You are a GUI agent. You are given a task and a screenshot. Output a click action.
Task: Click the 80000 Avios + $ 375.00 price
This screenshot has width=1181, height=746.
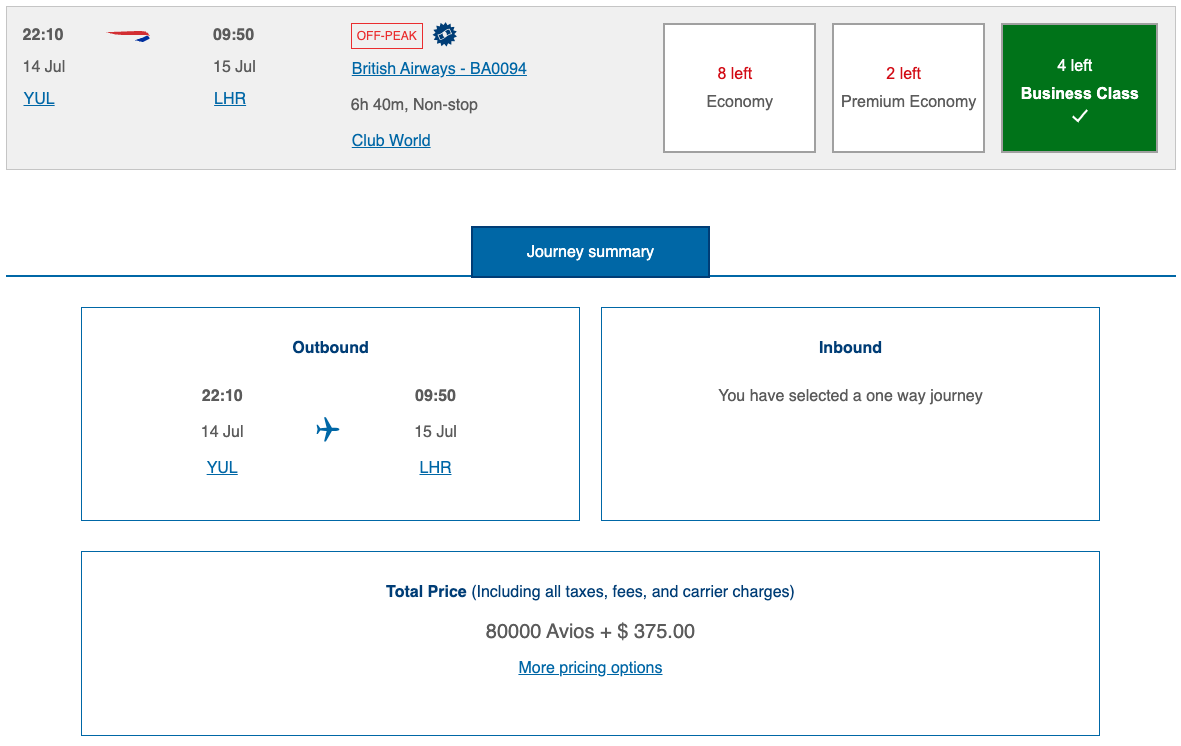[x=590, y=631]
